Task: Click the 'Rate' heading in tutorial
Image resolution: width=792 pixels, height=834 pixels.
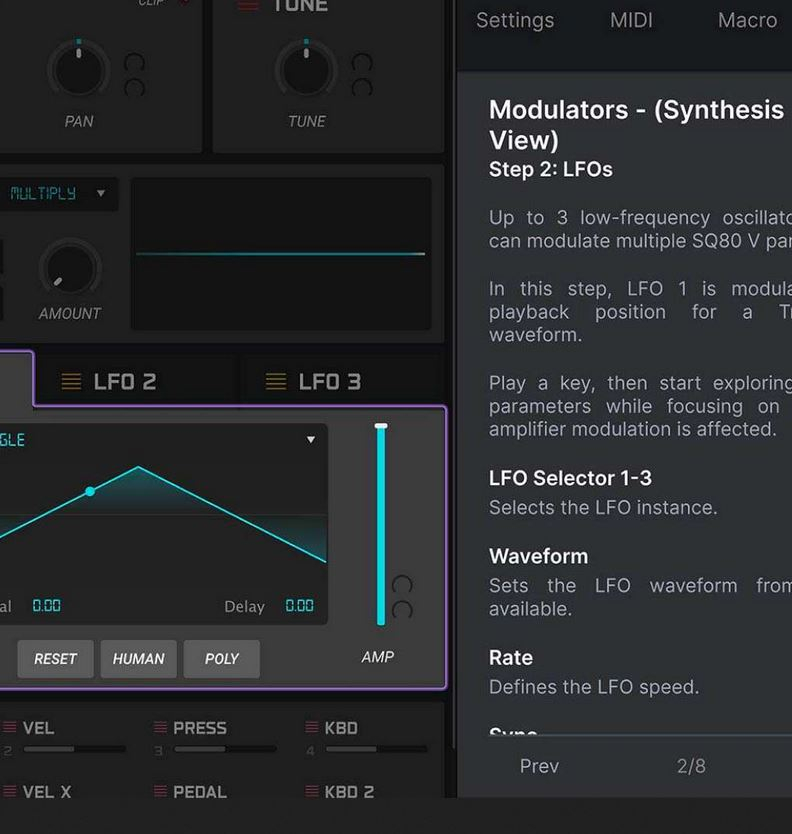Action: tap(511, 657)
